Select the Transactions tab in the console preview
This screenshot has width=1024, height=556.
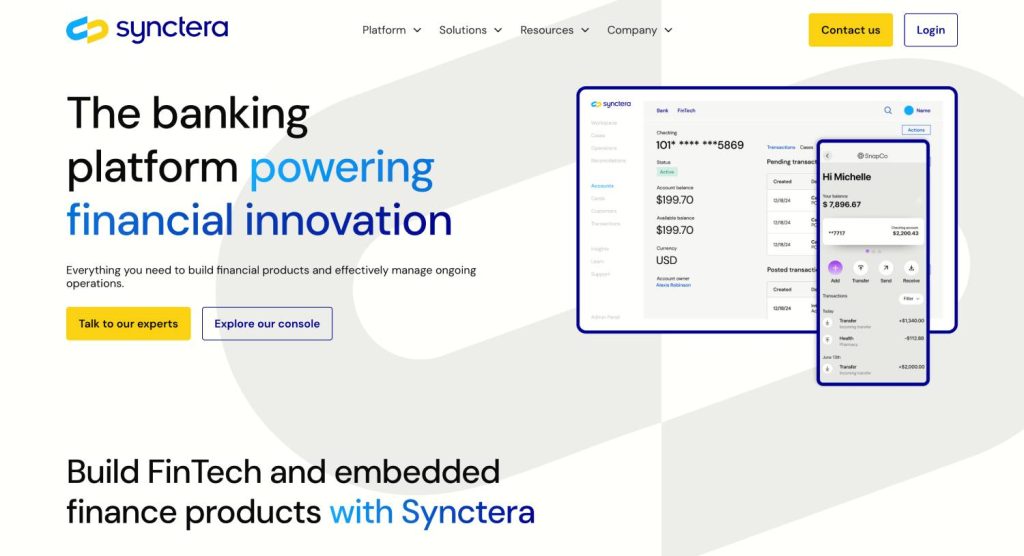pyautogui.click(x=781, y=148)
